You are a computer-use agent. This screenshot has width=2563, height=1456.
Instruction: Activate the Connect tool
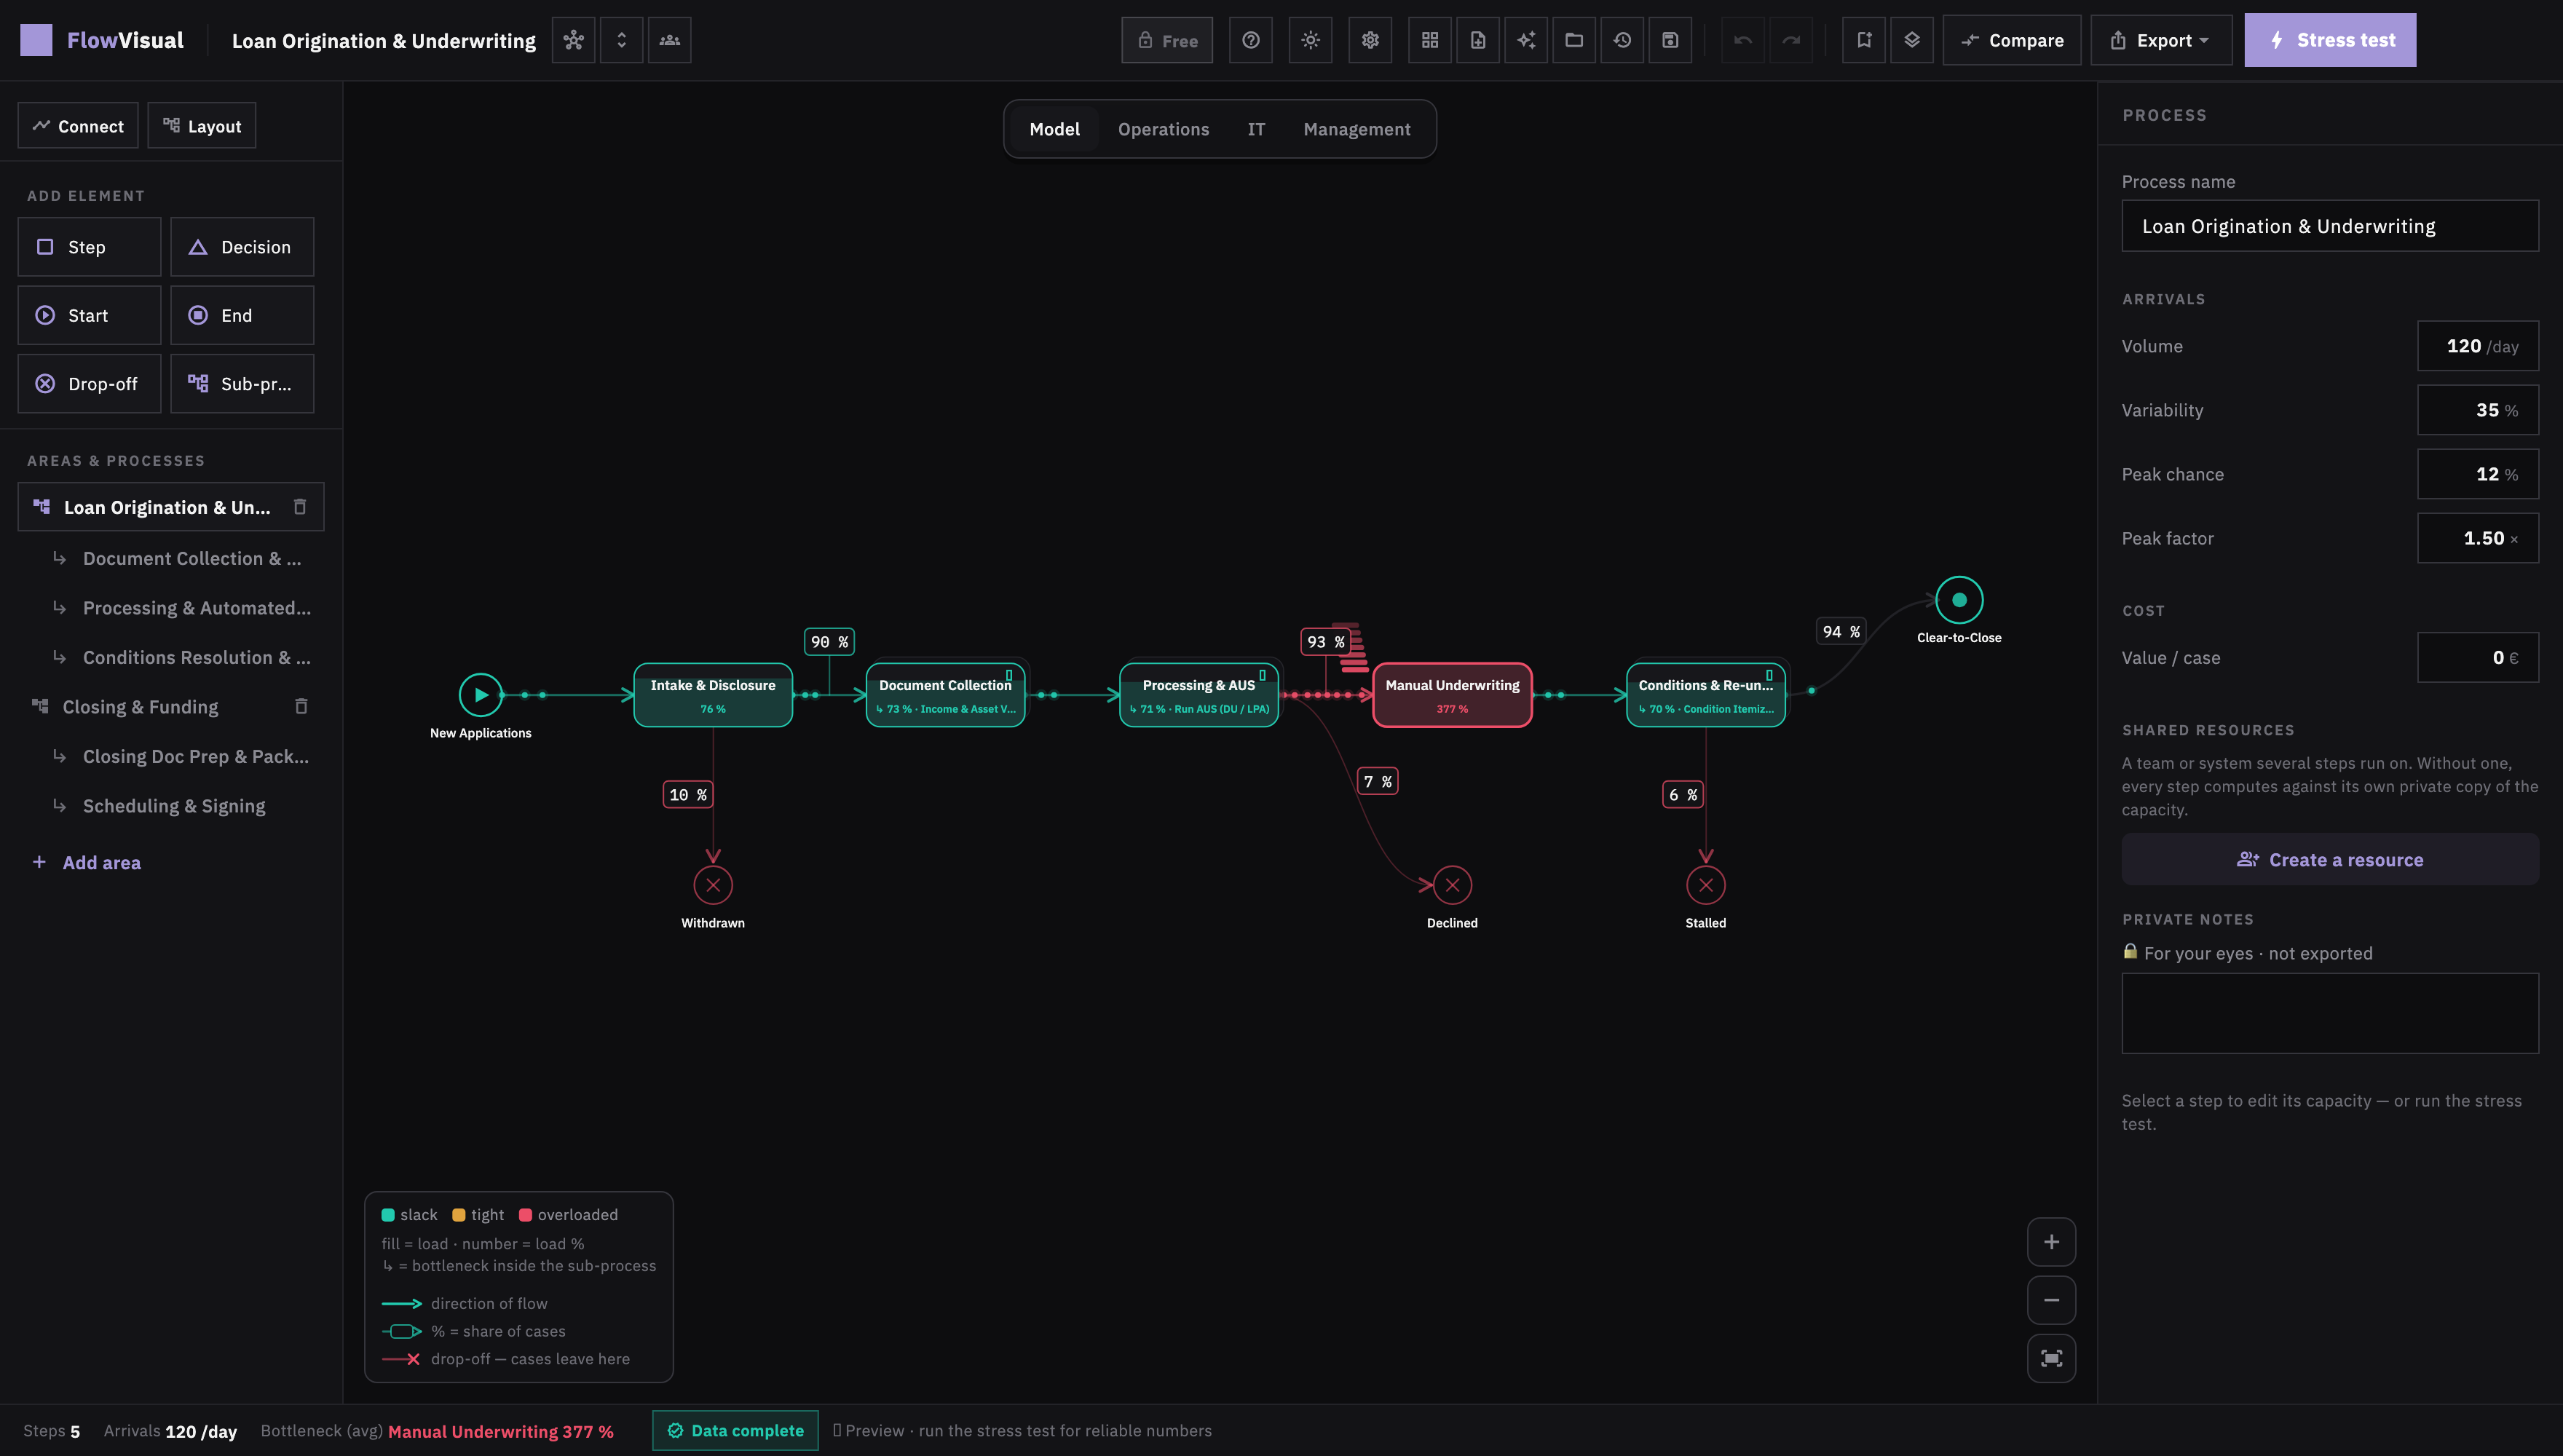coord(78,126)
